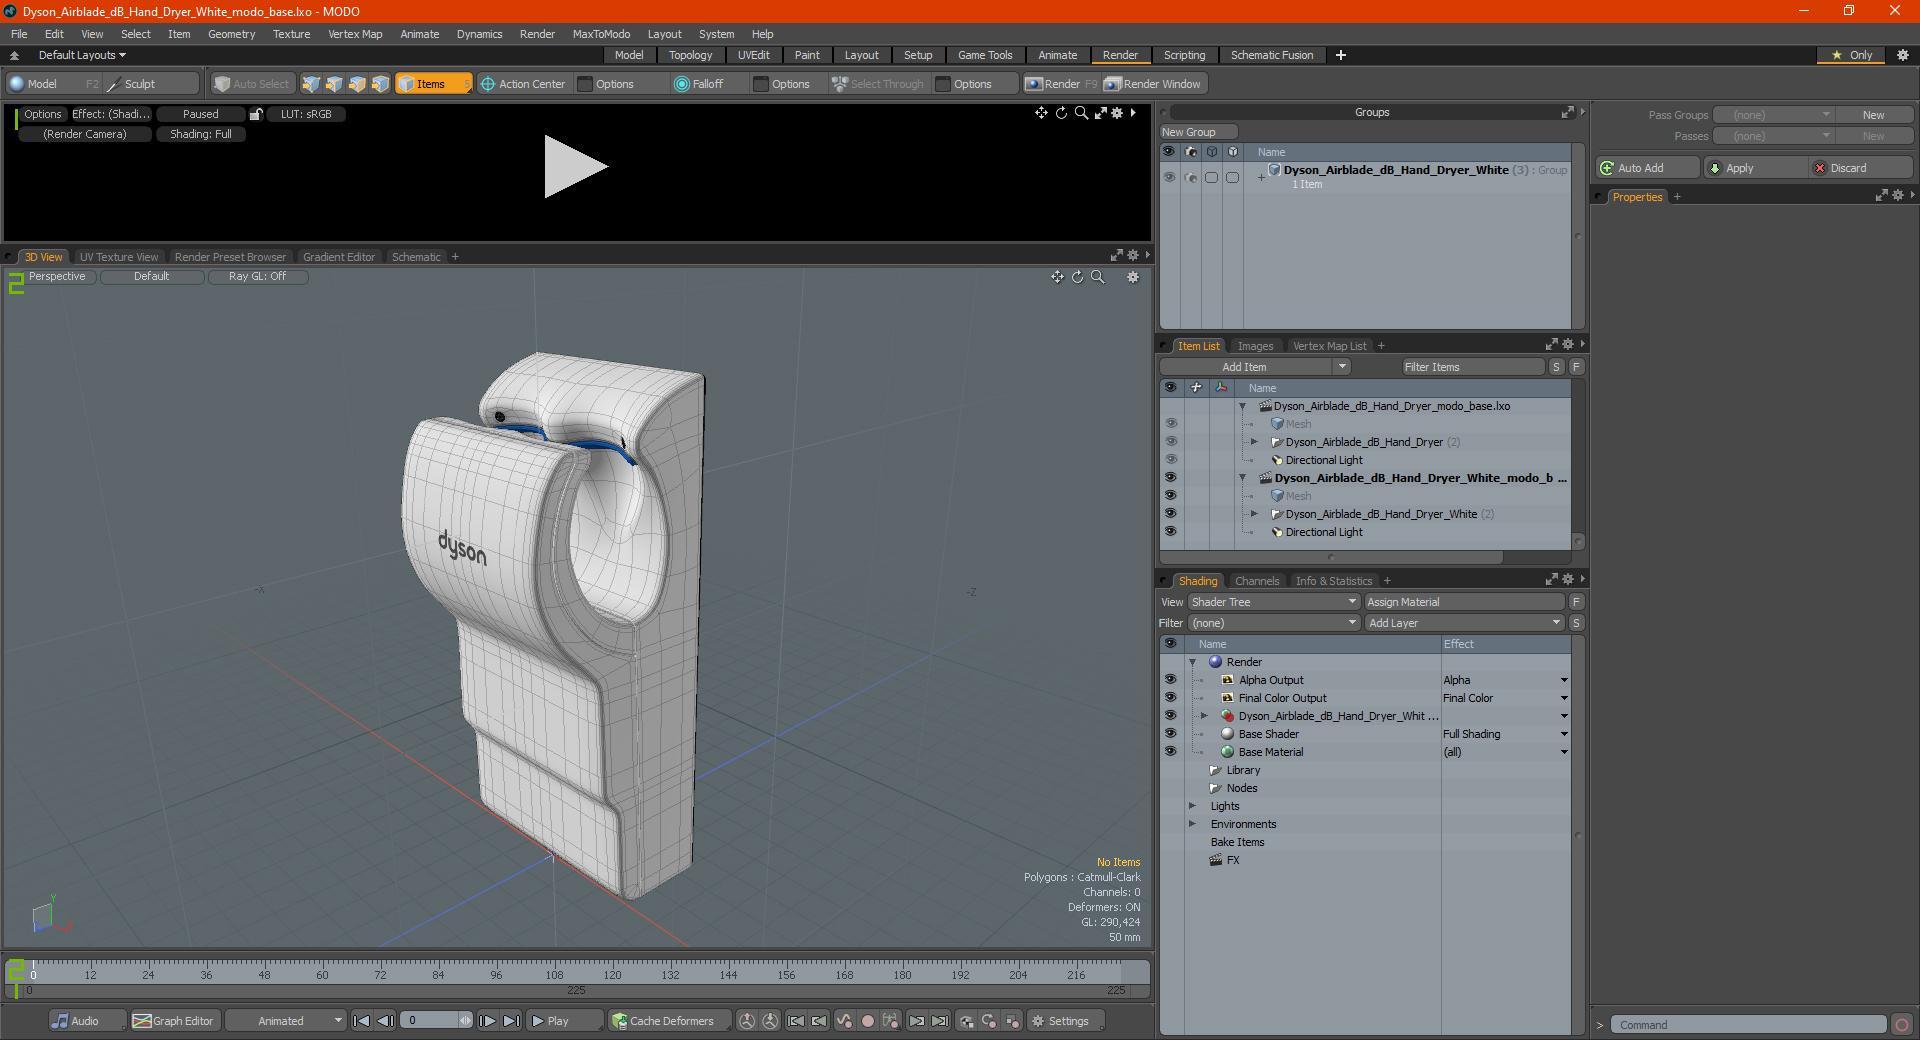Open the Texture menu
The width and height of the screenshot is (1920, 1040).
(x=291, y=34)
